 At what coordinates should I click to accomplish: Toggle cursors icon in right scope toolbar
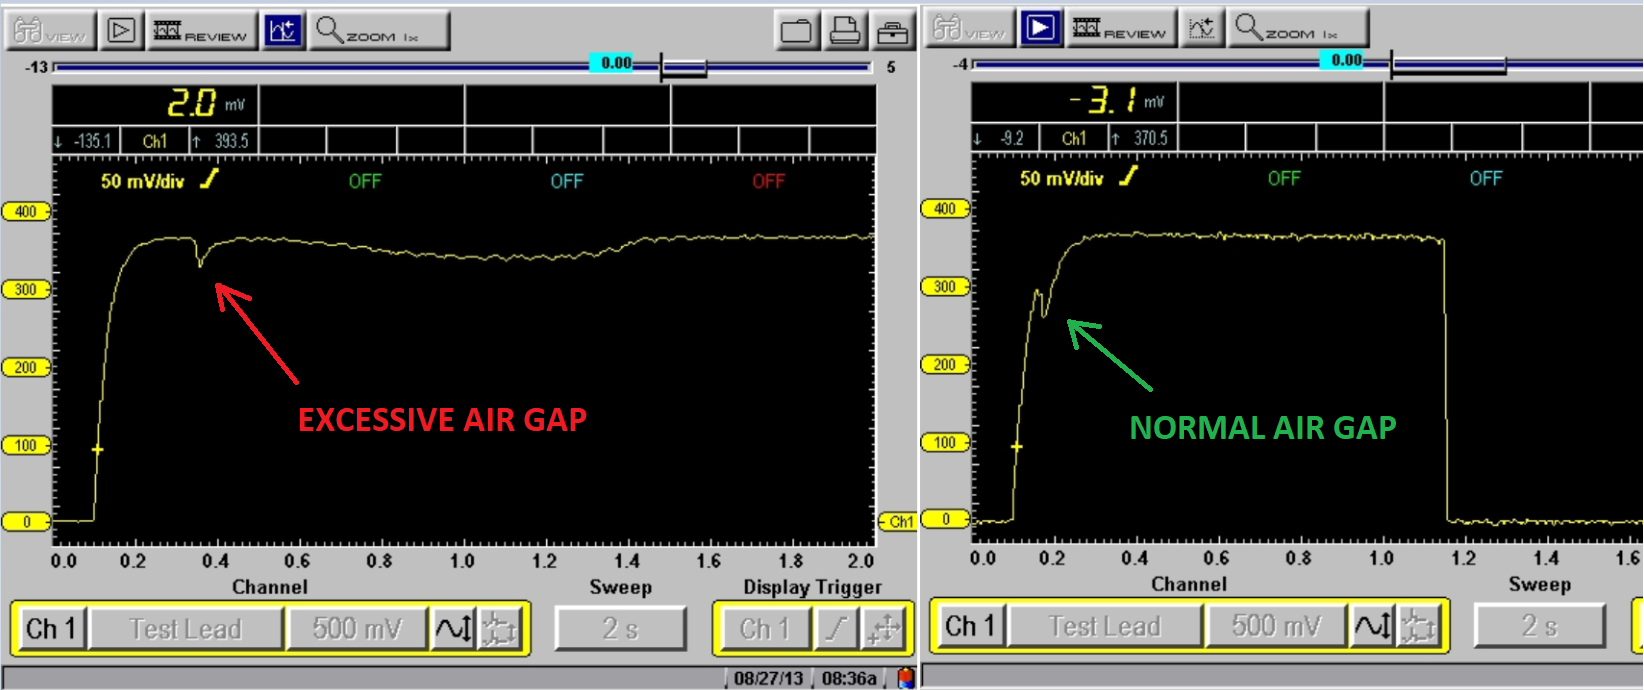1202,28
